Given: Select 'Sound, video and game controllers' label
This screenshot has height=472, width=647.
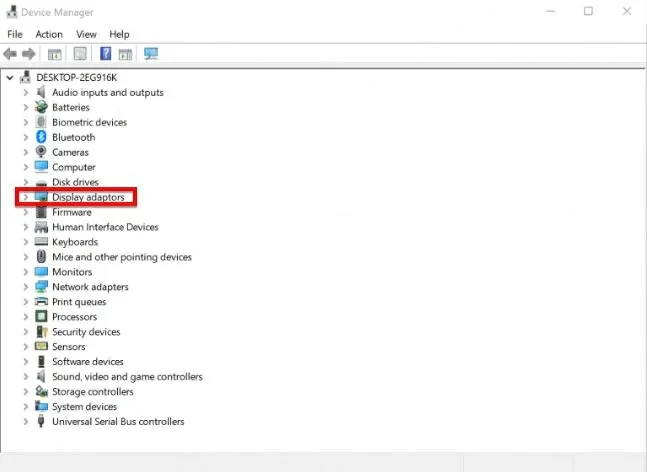Looking at the screenshot, I should [x=128, y=377].
